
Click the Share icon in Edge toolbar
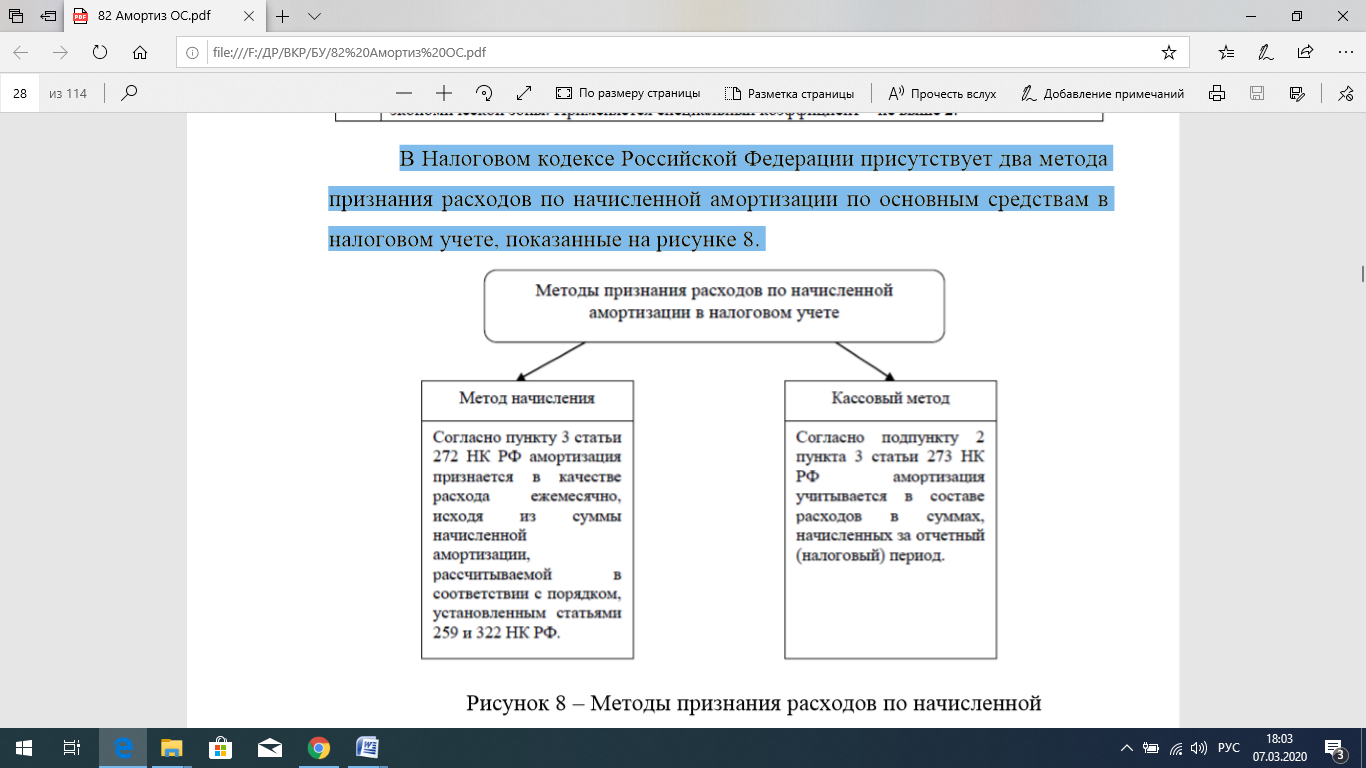coord(1305,53)
